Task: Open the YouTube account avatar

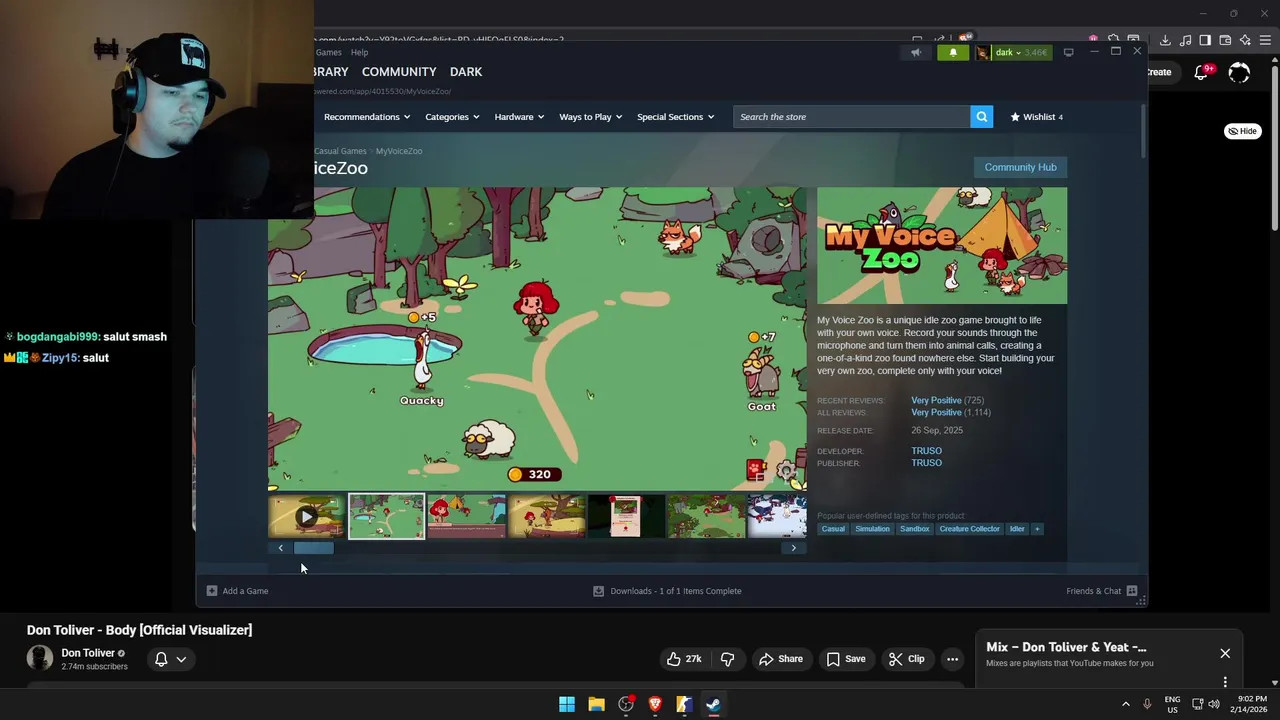Action: click(1239, 73)
